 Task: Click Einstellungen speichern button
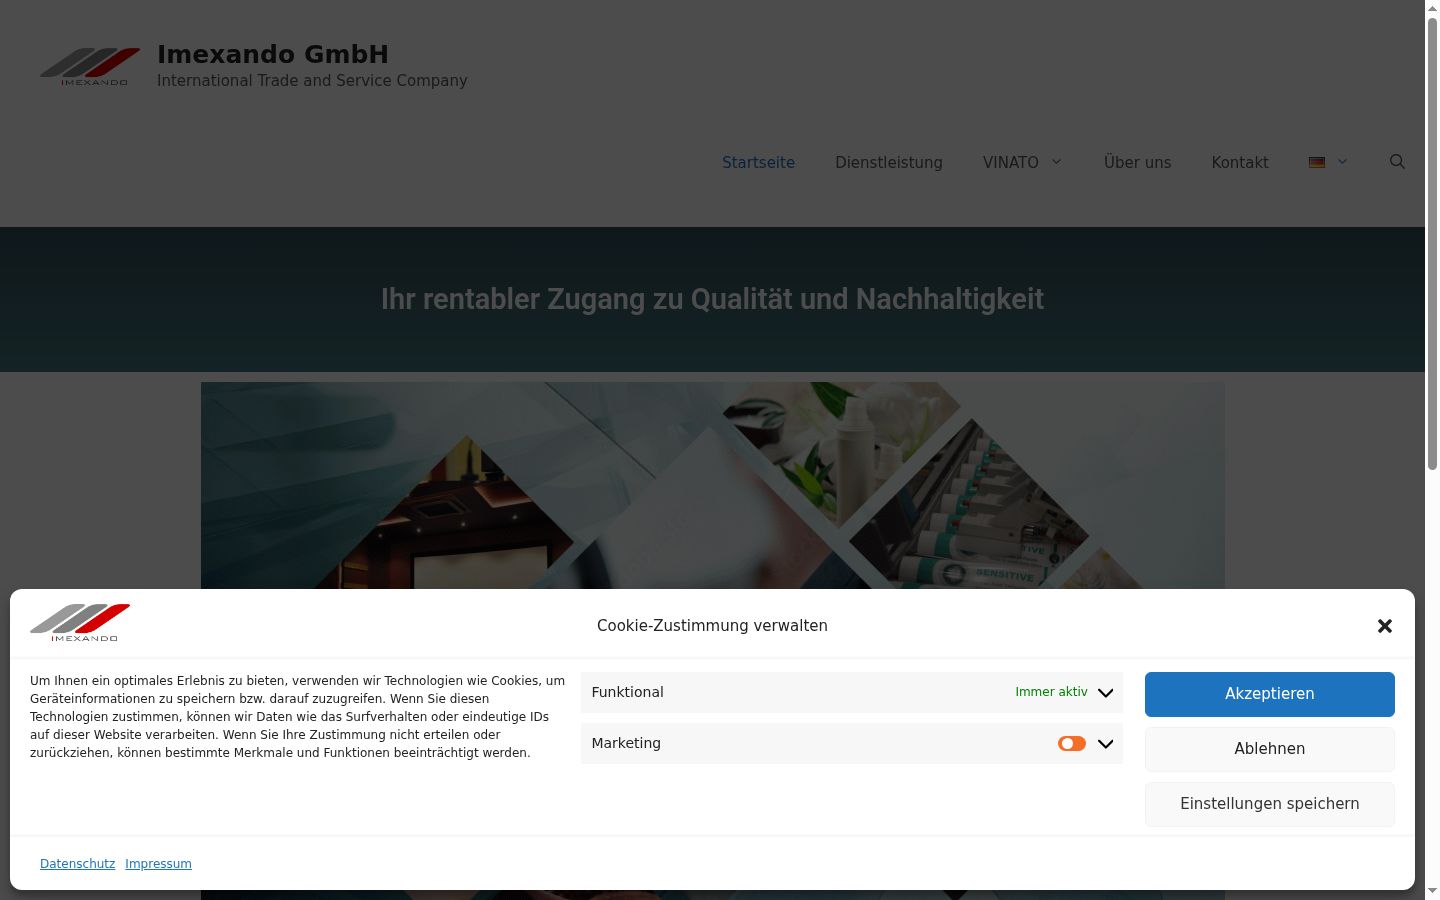point(1270,804)
